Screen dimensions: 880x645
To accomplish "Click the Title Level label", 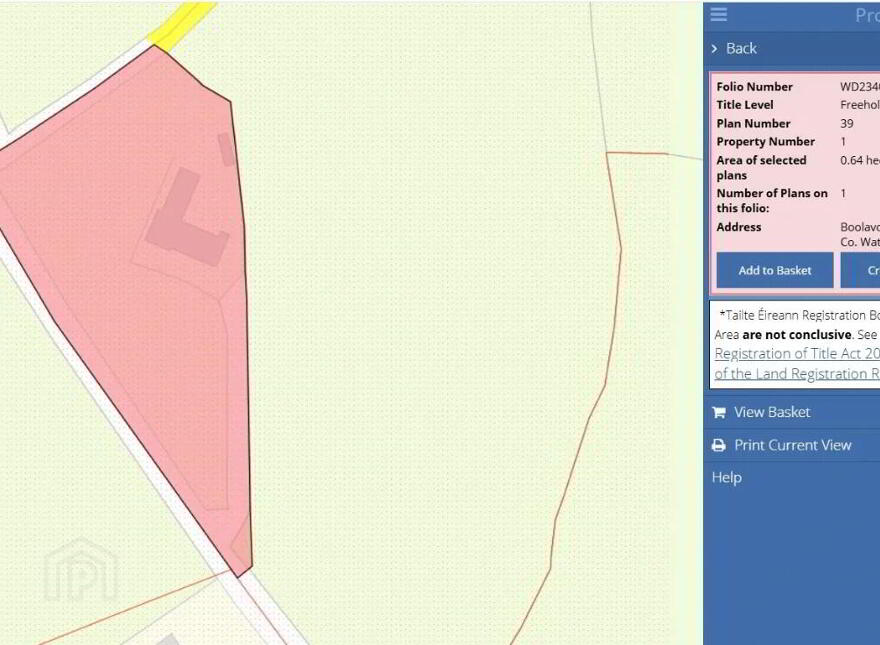I will 745,105.
